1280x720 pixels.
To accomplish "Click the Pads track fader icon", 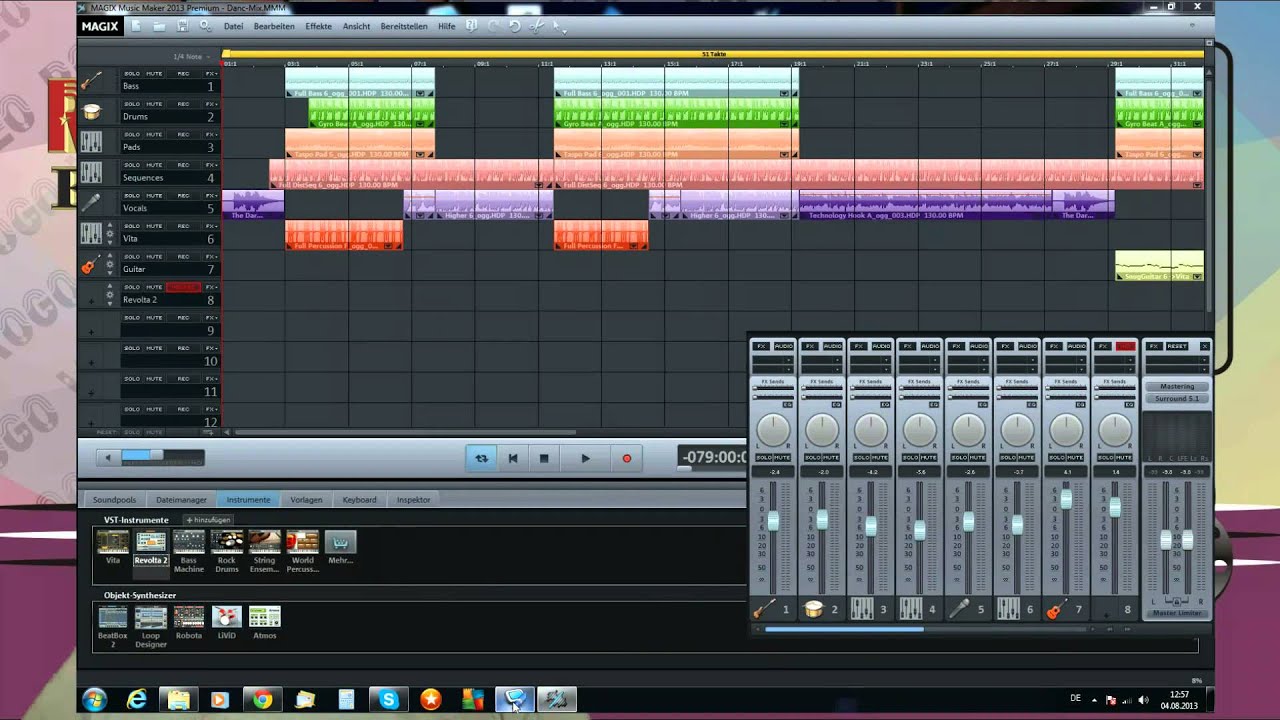I will pyautogui.click(x=91, y=142).
